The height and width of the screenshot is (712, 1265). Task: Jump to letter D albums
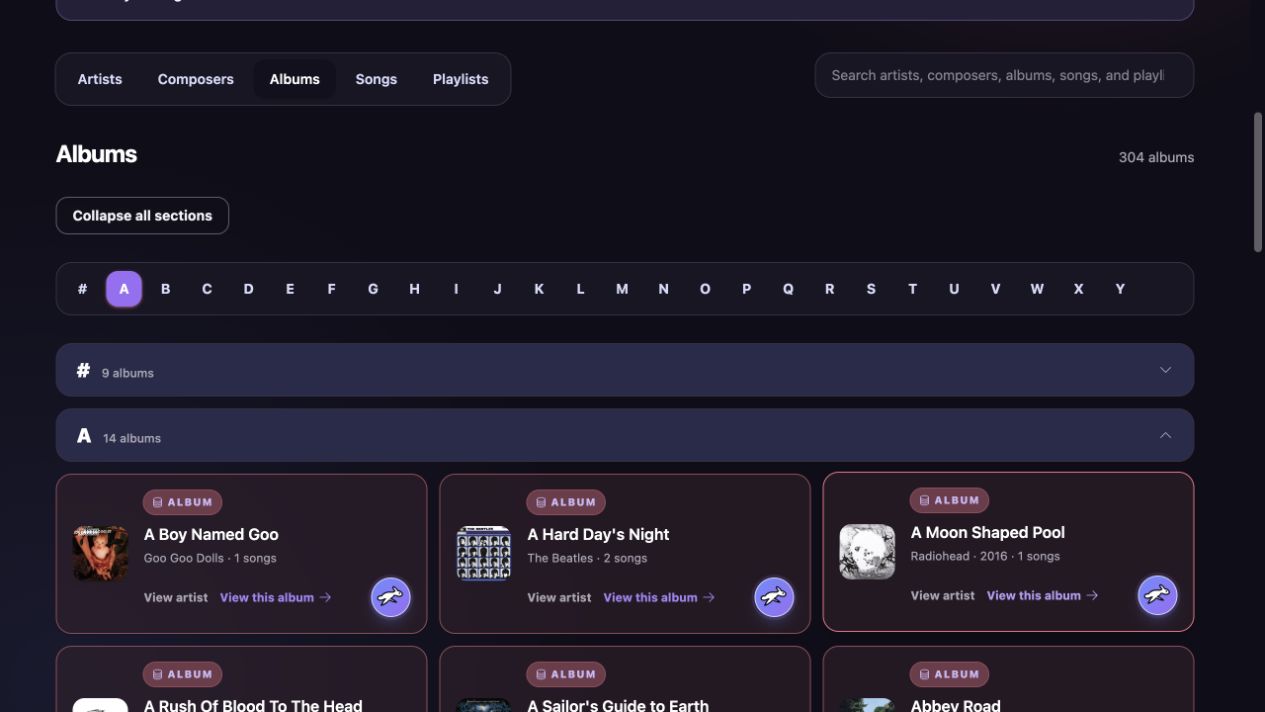(x=248, y=289)
